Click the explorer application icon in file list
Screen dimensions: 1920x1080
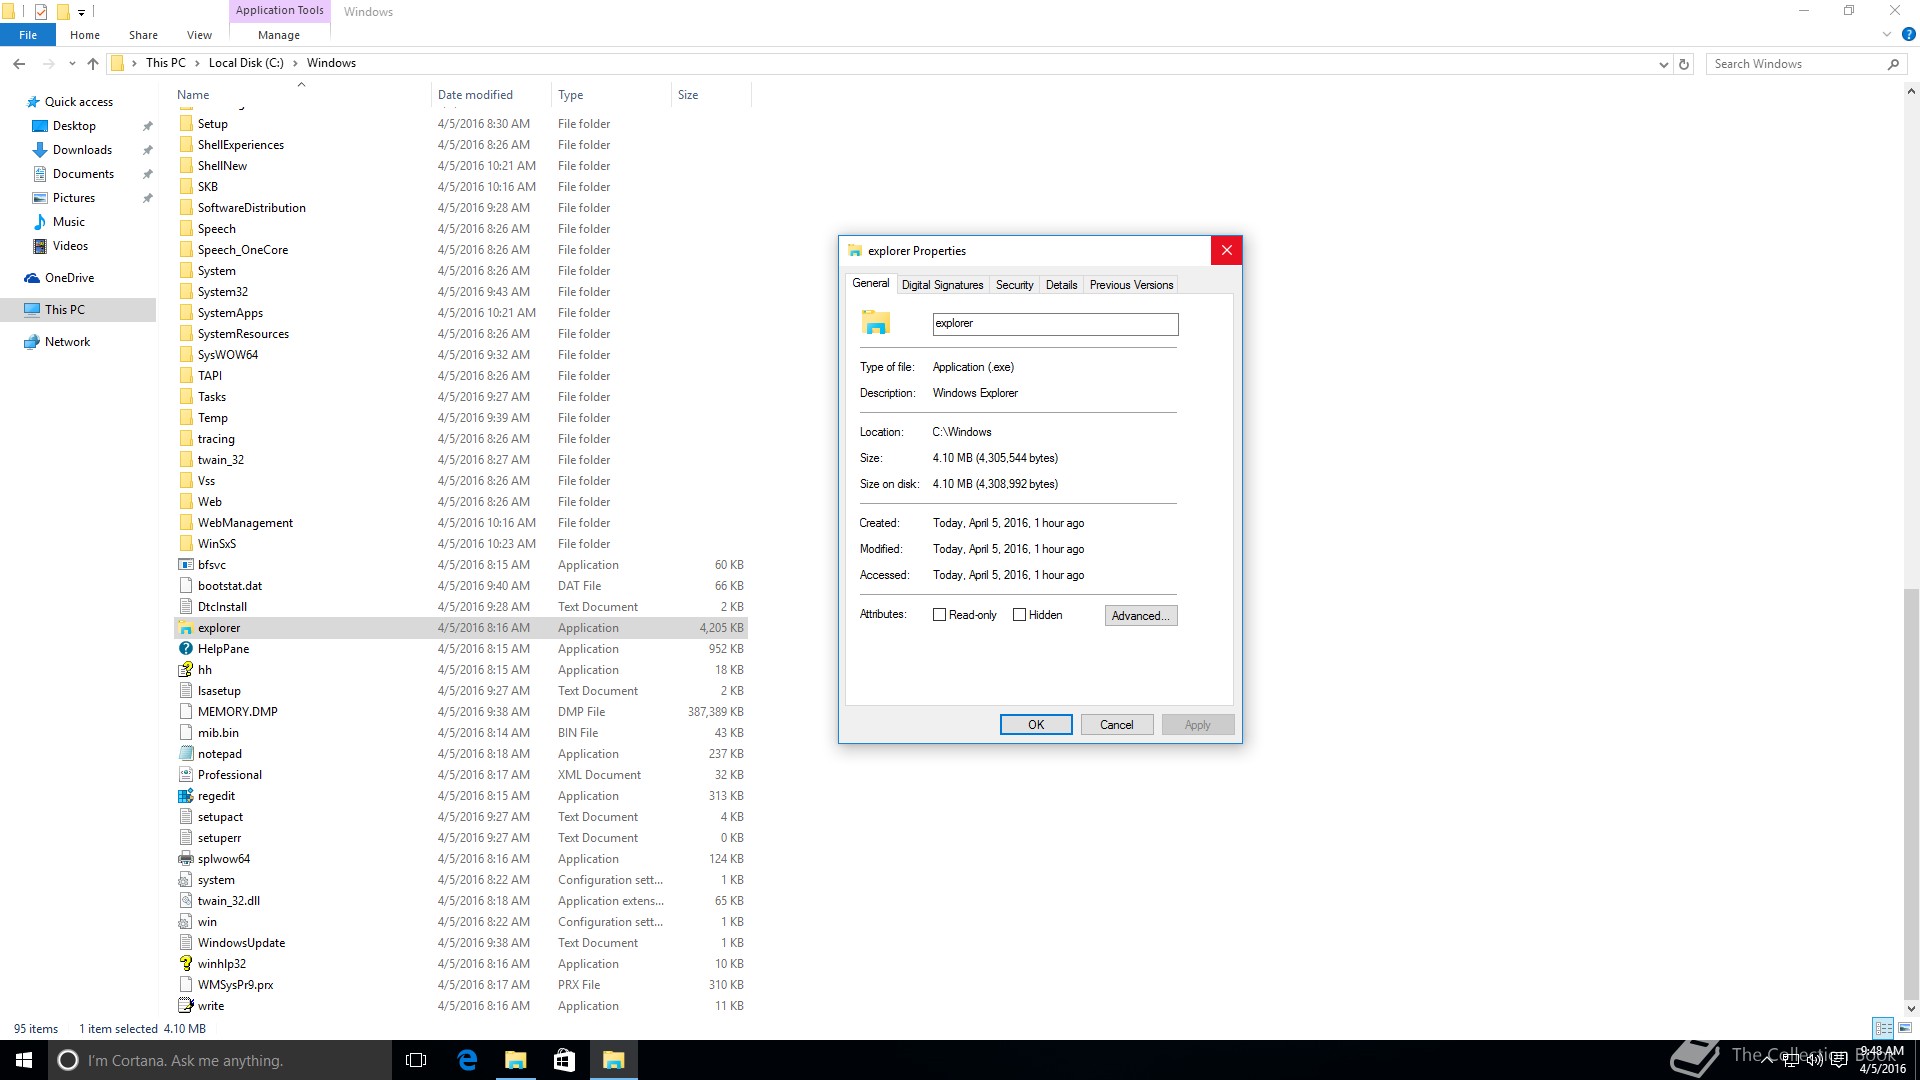(185, 628)
